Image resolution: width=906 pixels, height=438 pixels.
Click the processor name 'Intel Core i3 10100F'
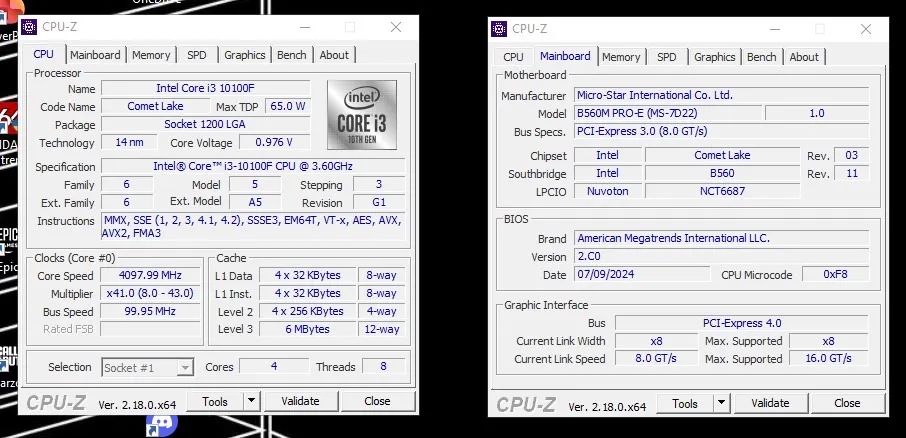tap(206, 88)
